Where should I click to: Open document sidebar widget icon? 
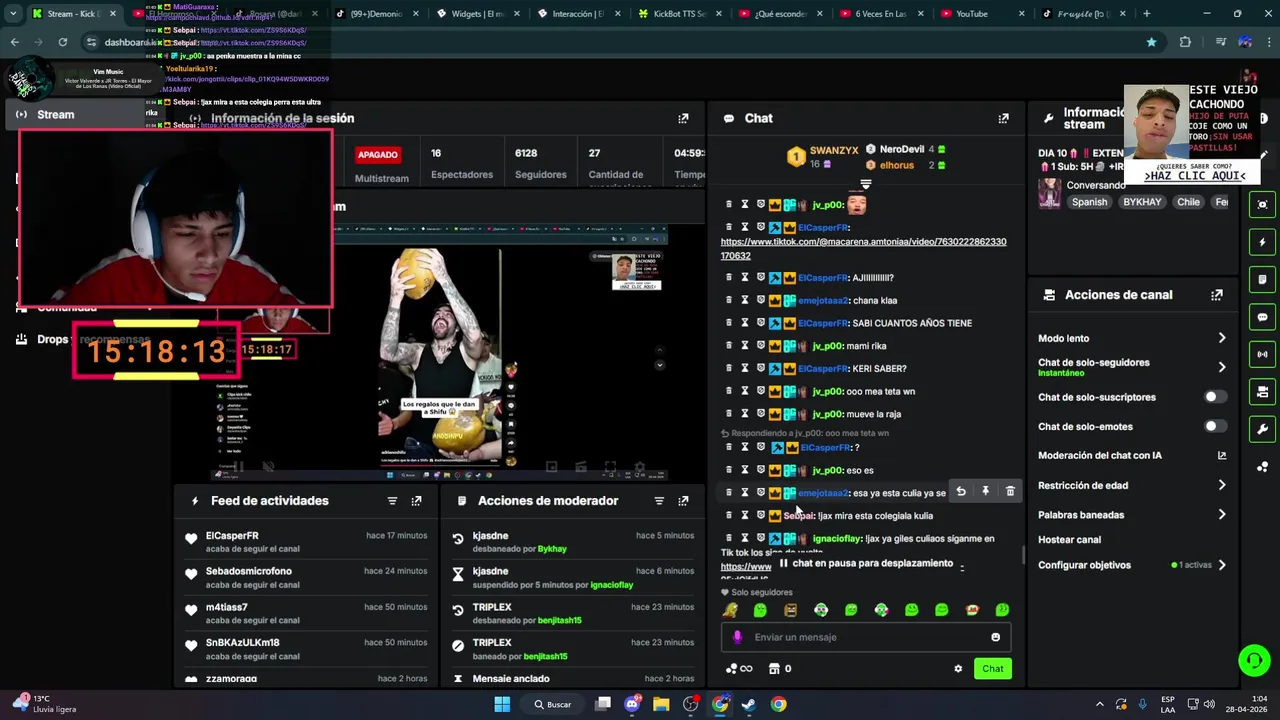(x=1262, y=279)
